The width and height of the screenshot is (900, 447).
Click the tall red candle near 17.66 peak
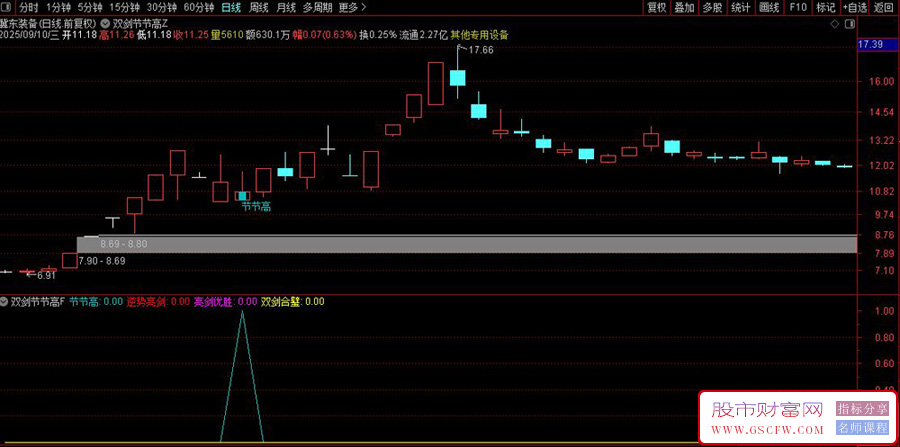click(436, 84)
